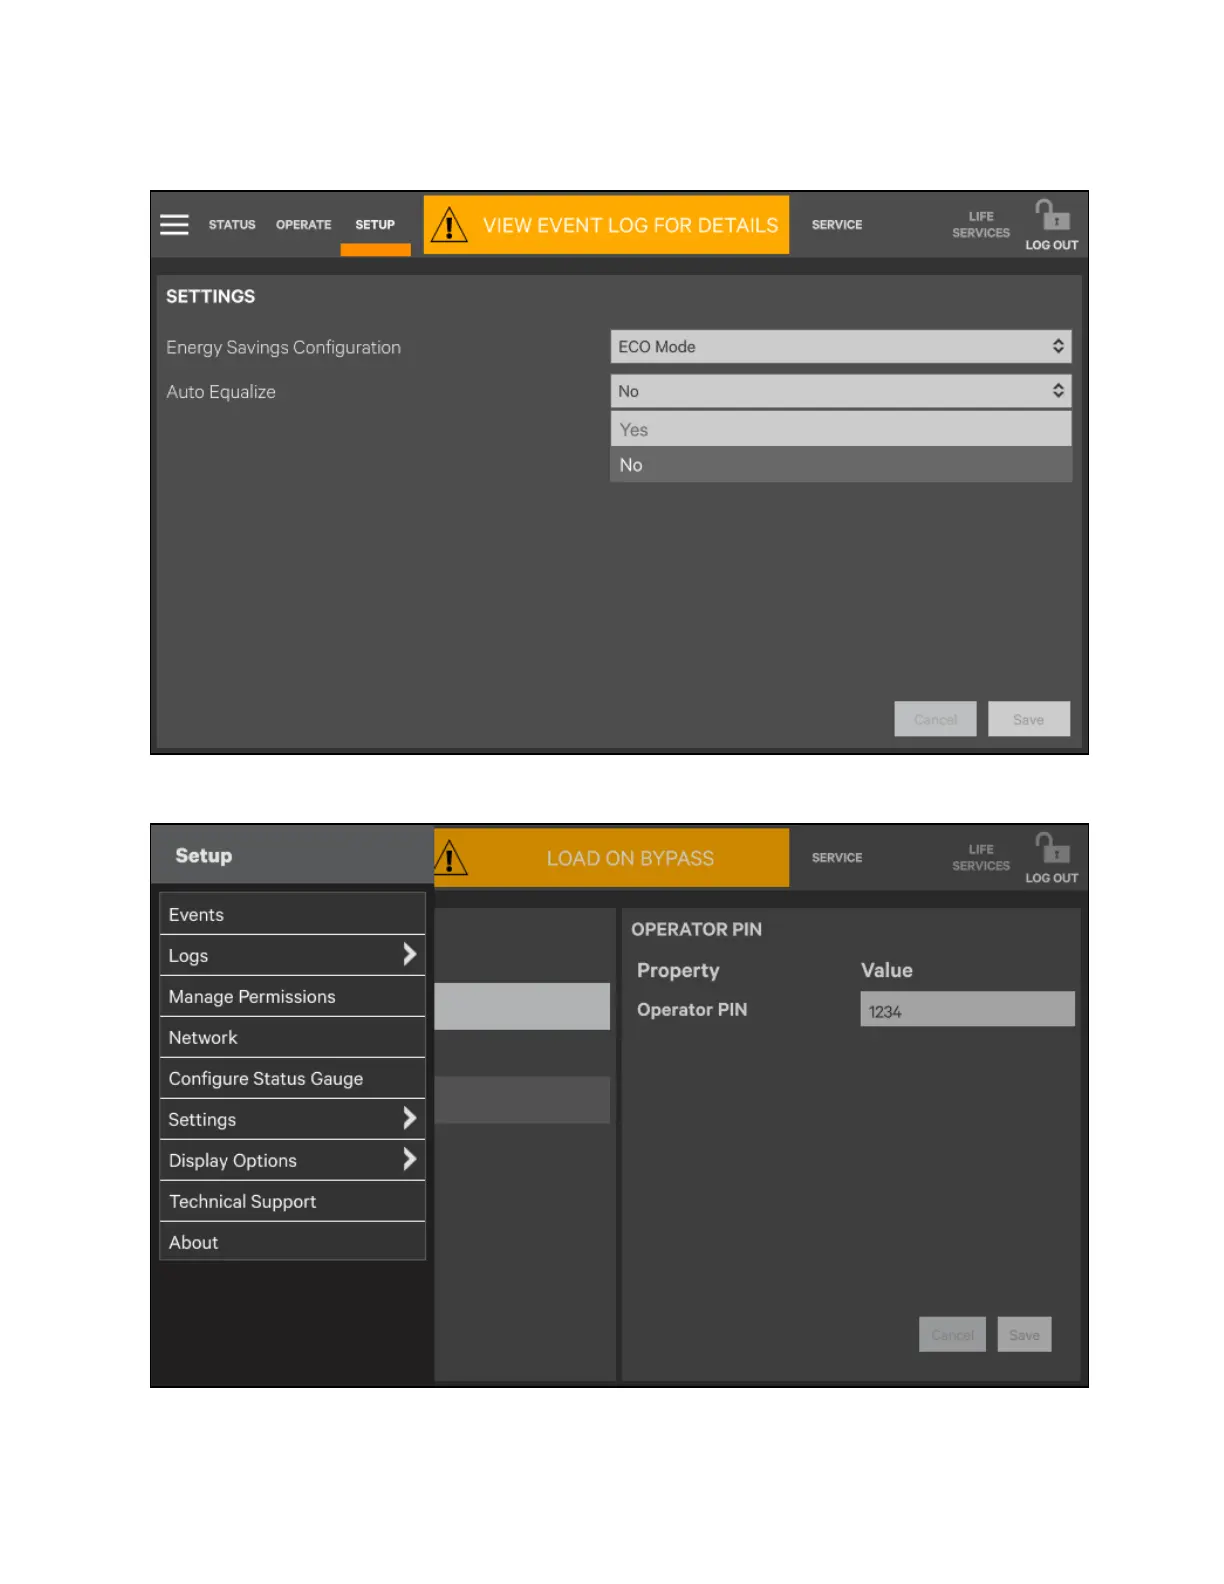Image resolution: width=1224 pixels, height=1584 pixels.
Task: Open Technical Support in the Setup menu
Action: 292,1201
